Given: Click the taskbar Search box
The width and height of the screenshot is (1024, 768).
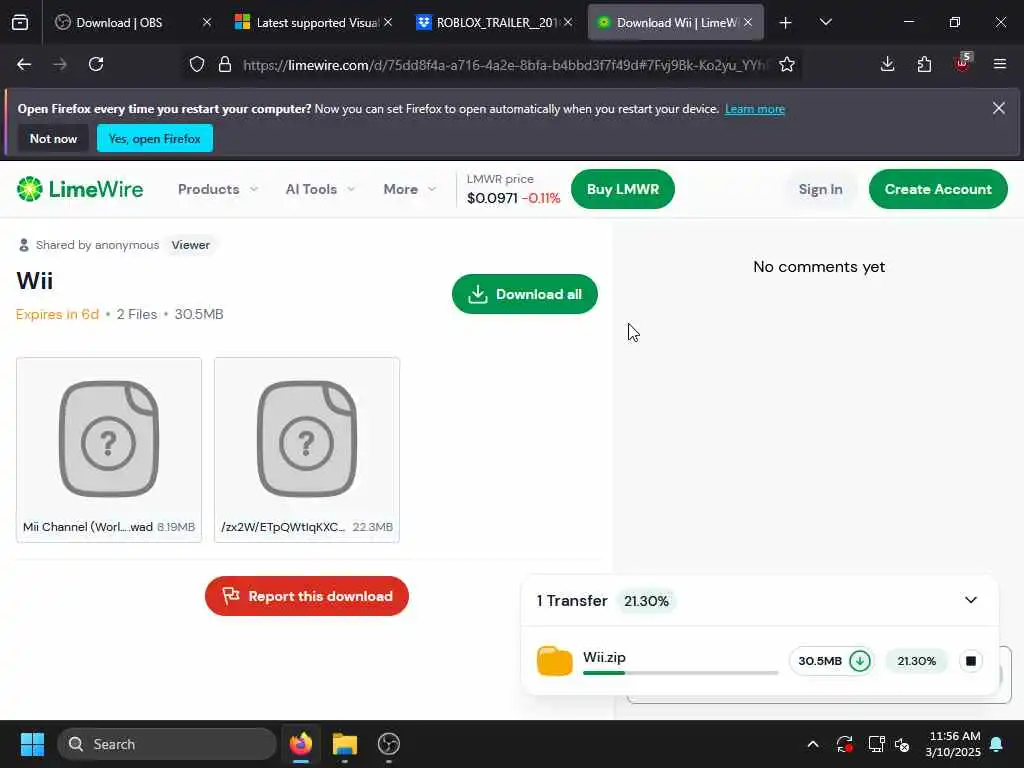Looking at the screenshot, I should coord(167,744).
